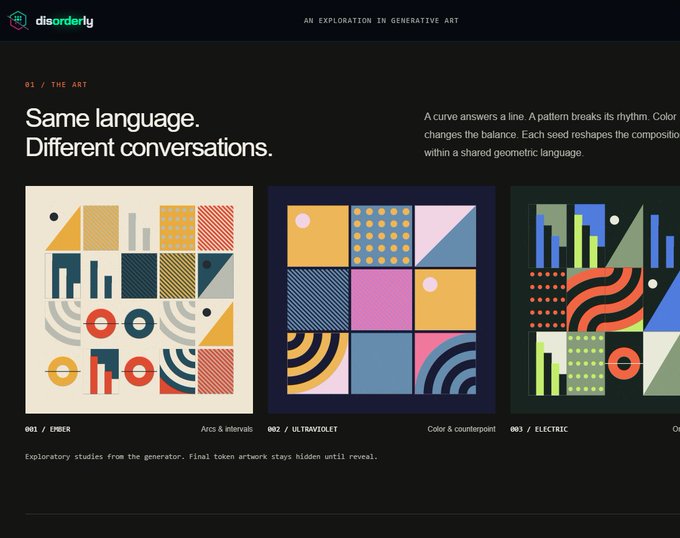
Task: Open the 001 Ember artwork thumbnail
Action: 139,300
